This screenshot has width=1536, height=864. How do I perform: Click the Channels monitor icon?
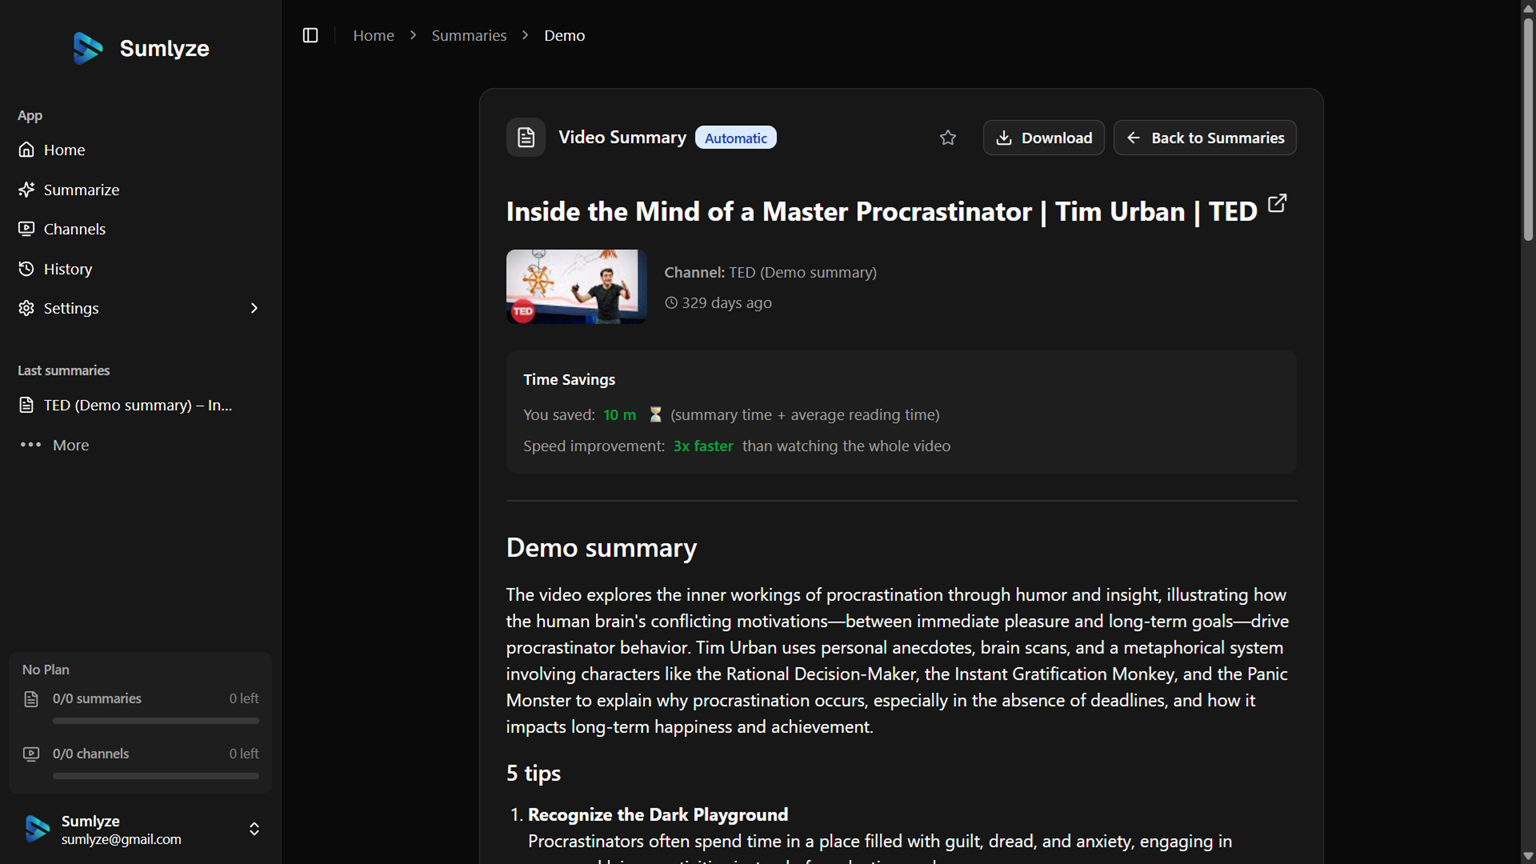click(27, 229)
